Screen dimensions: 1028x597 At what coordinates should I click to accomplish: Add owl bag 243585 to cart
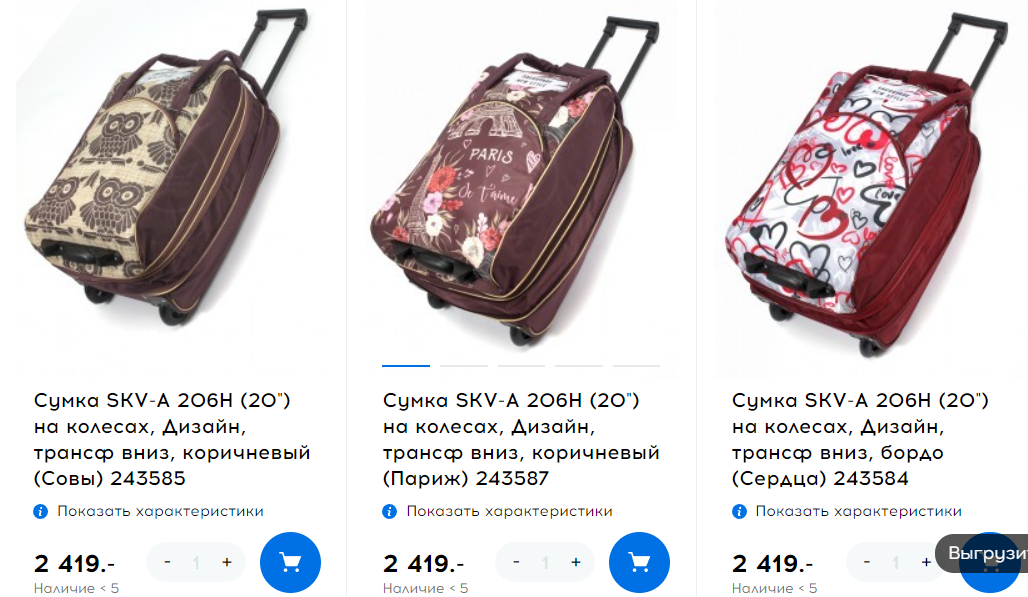click(x=290, y=562)
